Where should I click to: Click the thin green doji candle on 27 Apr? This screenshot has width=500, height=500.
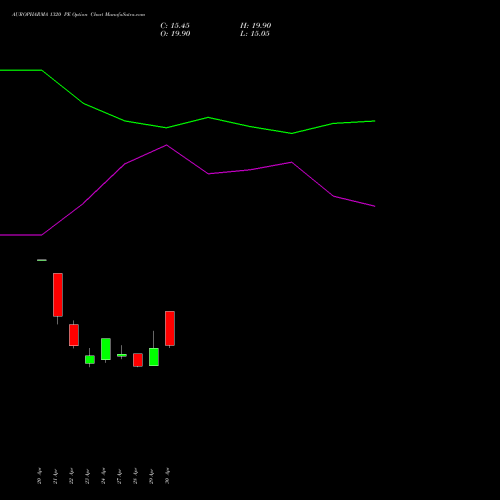coord(122,355)
